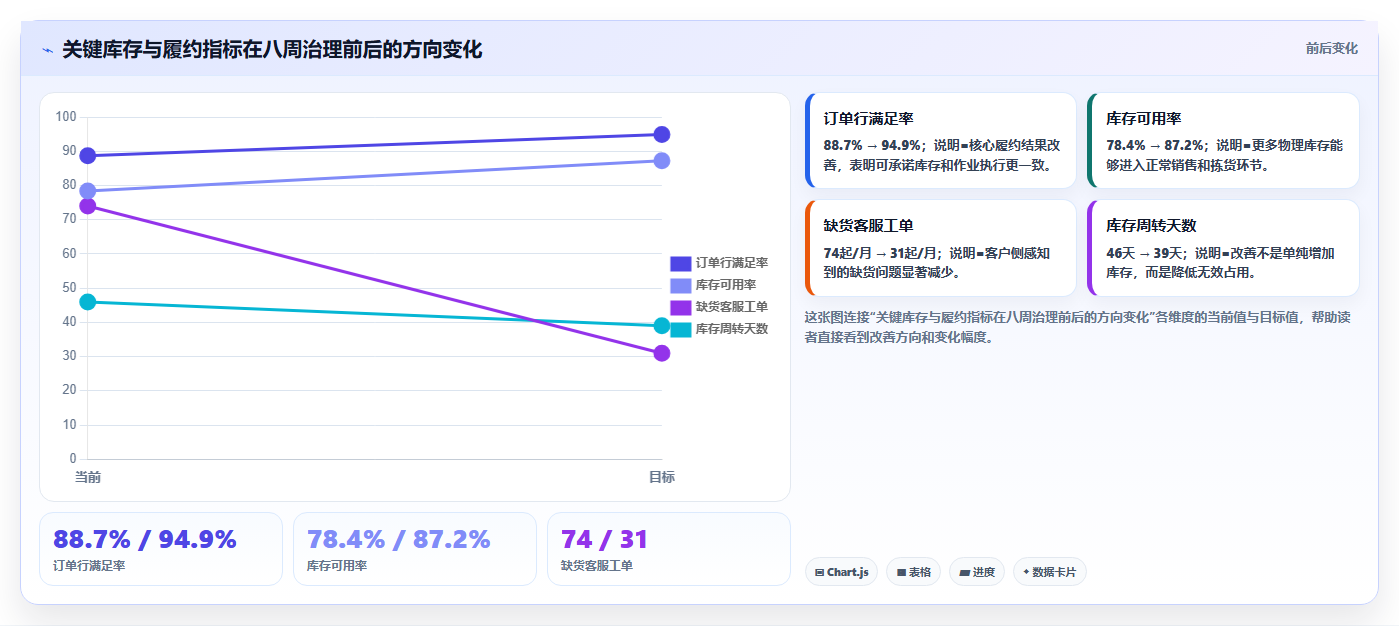Click the 当前 x-axis label
1399x626 pixels.
[88, 477]
